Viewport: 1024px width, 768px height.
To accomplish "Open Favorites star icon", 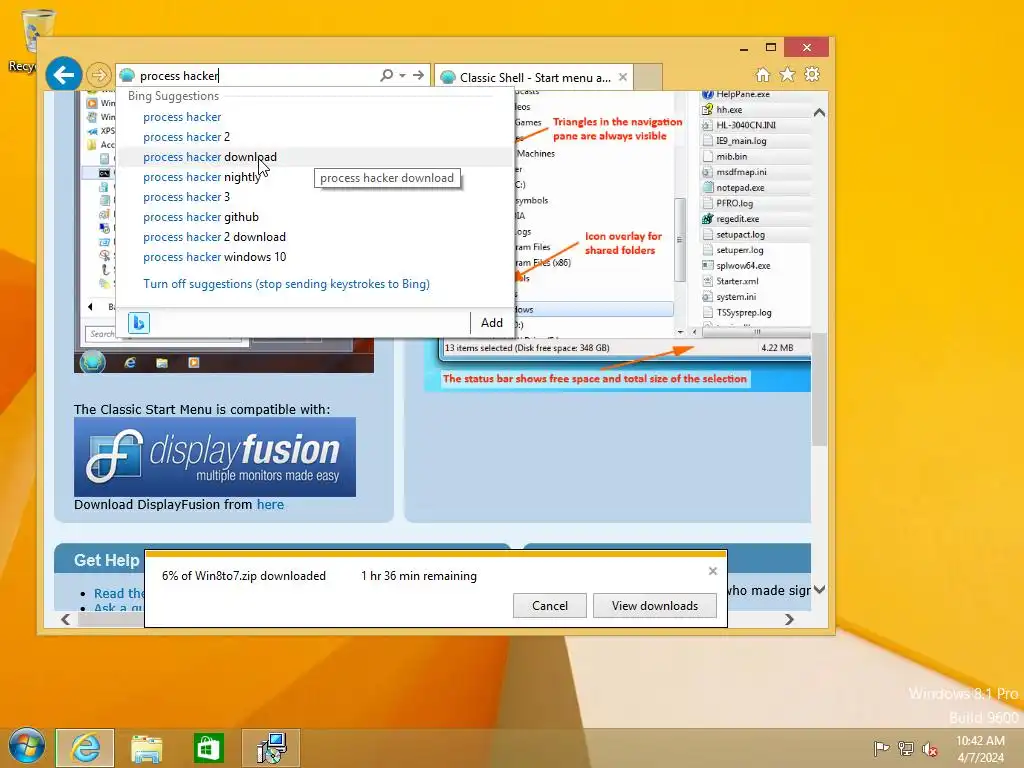I will pos(788,74).
